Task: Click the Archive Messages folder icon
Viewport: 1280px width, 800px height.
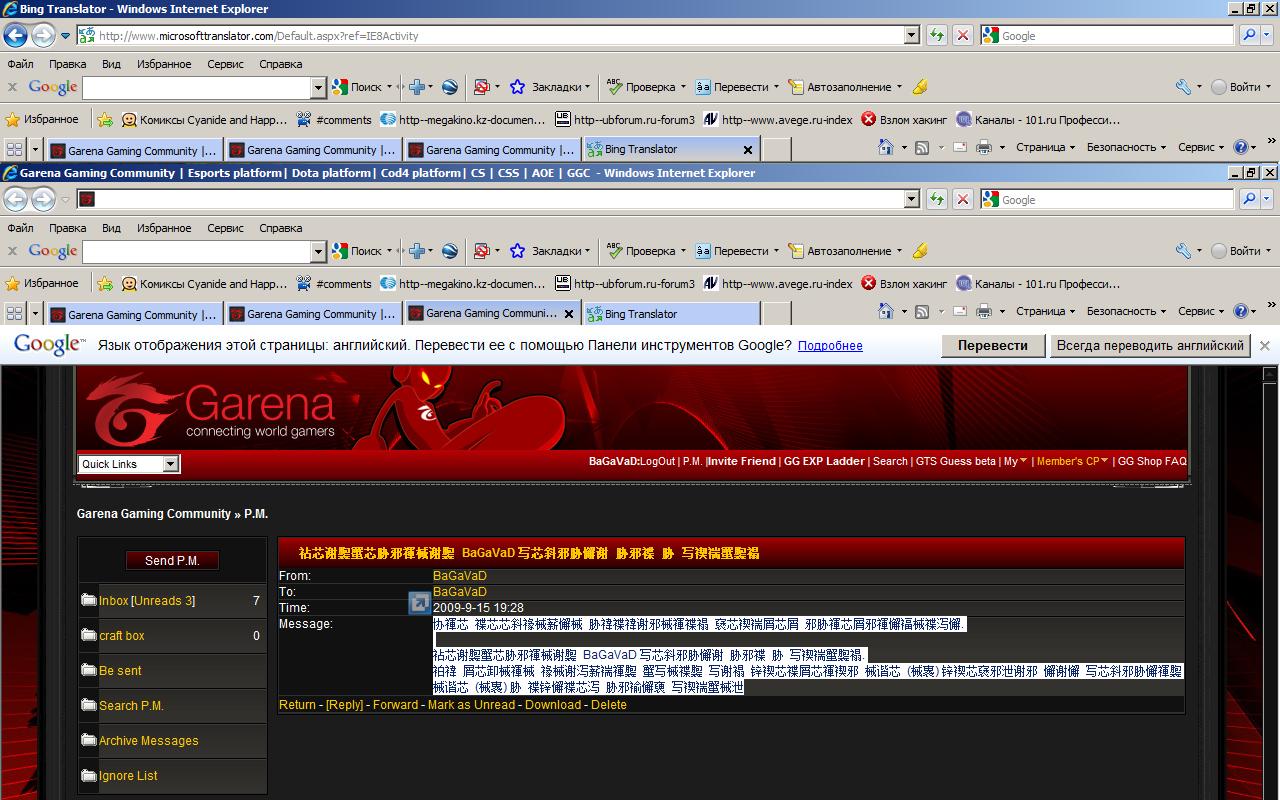Action: (x=89, y=740)
